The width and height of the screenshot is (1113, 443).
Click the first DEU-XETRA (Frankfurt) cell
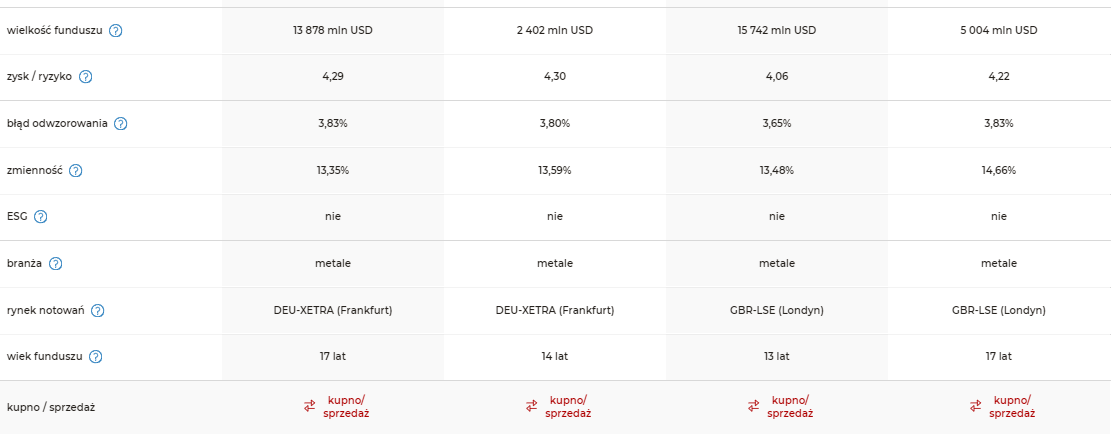coord(333,310)
